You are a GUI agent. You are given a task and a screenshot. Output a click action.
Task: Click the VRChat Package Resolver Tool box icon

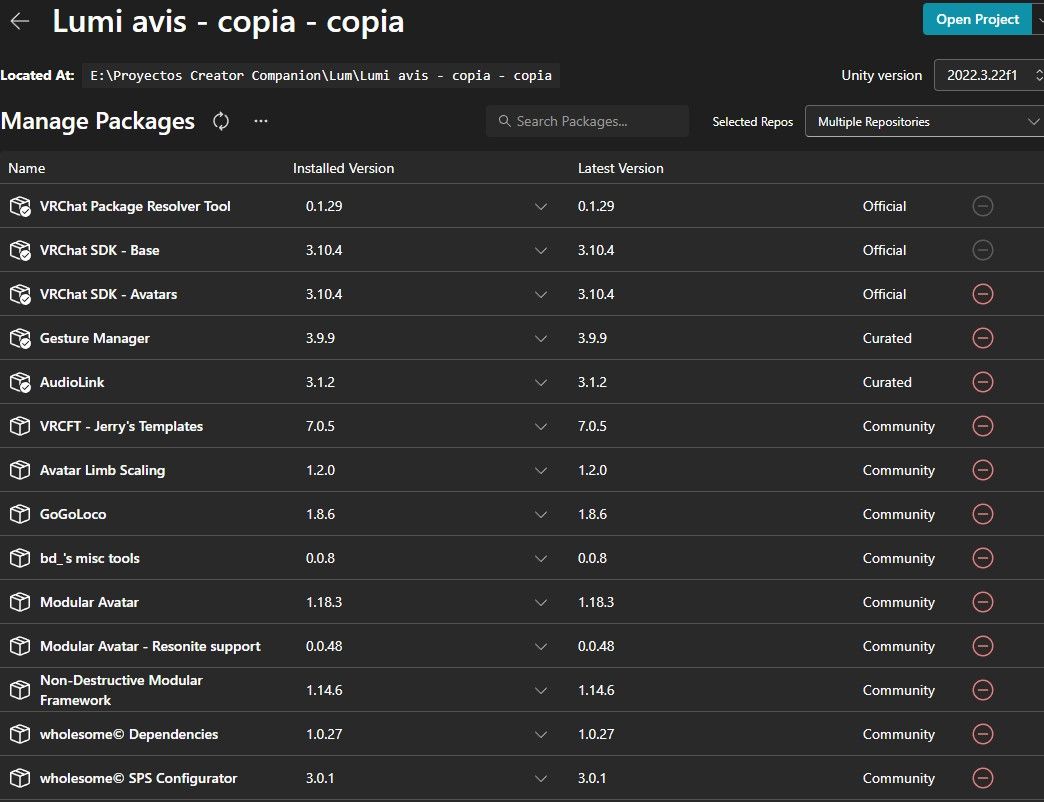coord(20,206)
